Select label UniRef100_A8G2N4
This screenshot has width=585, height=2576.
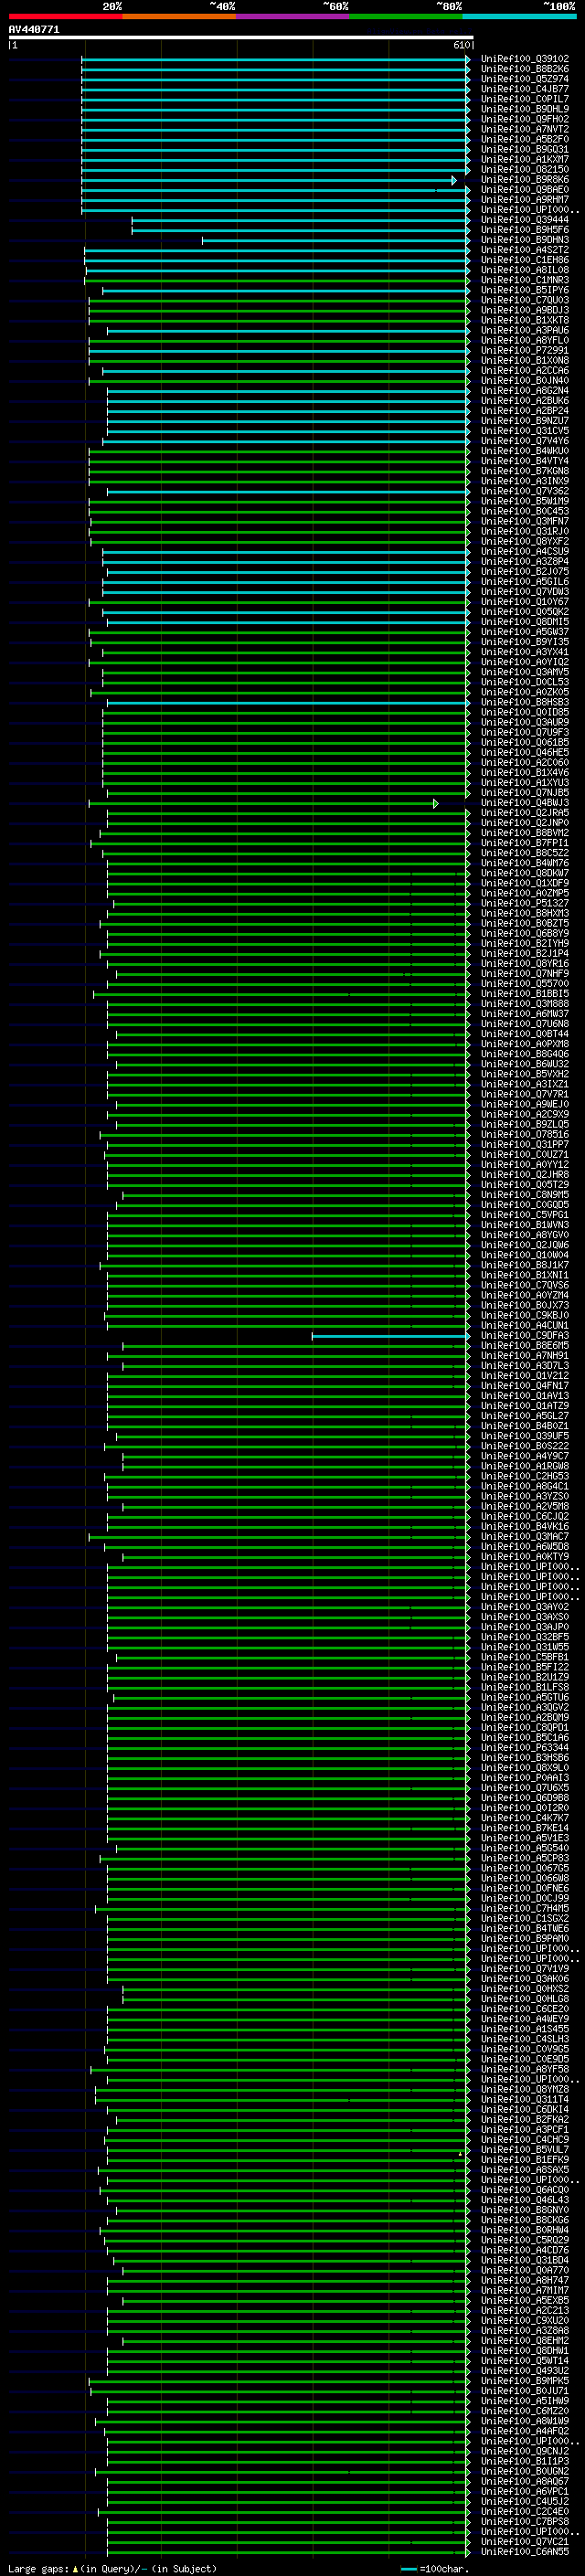pyautogui.click(x=524, y=391)
